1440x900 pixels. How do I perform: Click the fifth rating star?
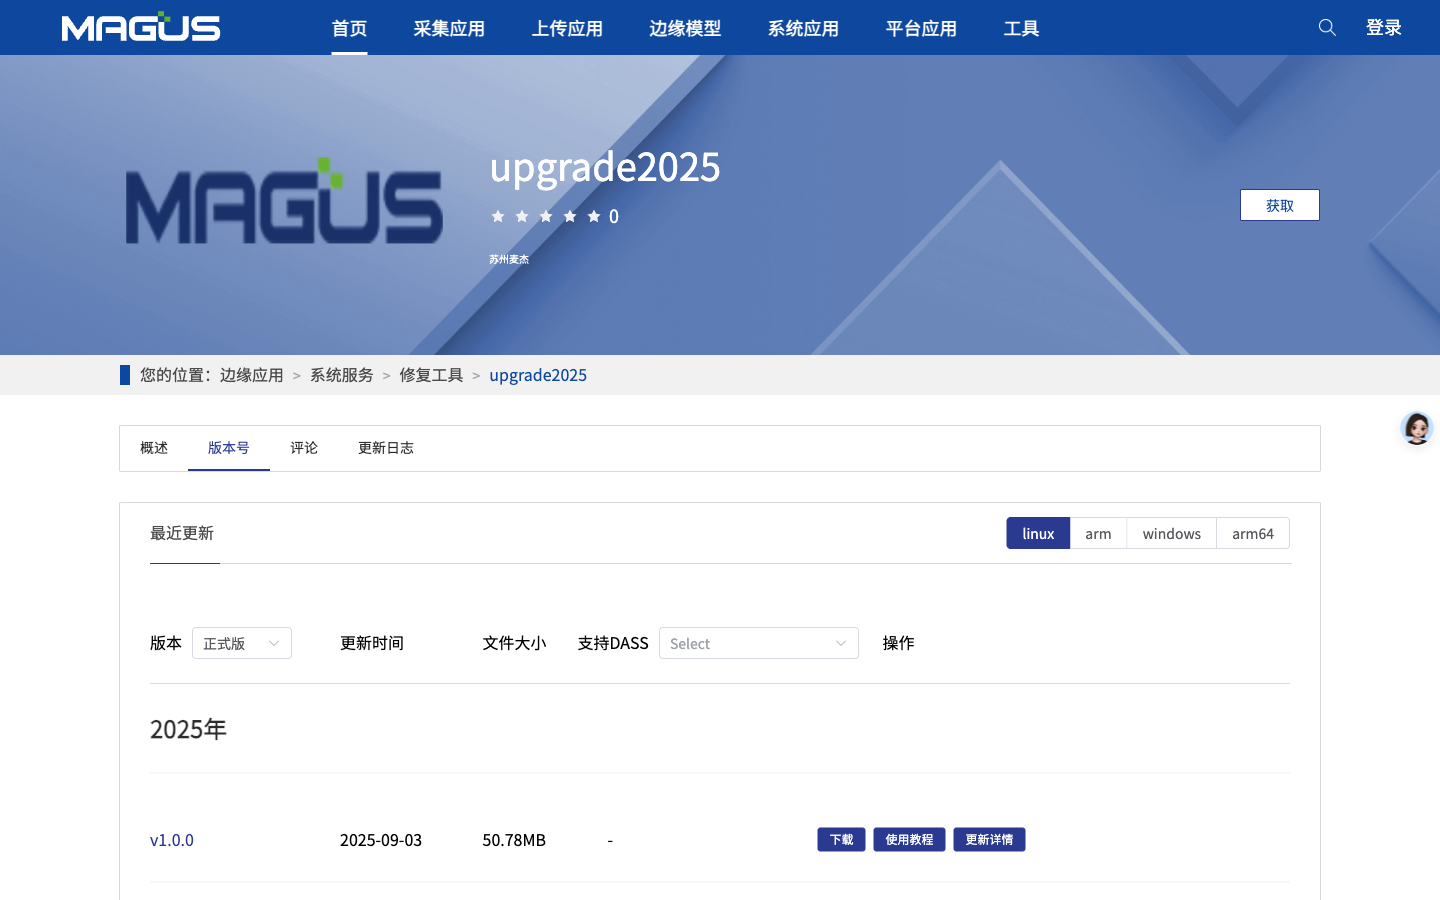[x=594, y=216]
